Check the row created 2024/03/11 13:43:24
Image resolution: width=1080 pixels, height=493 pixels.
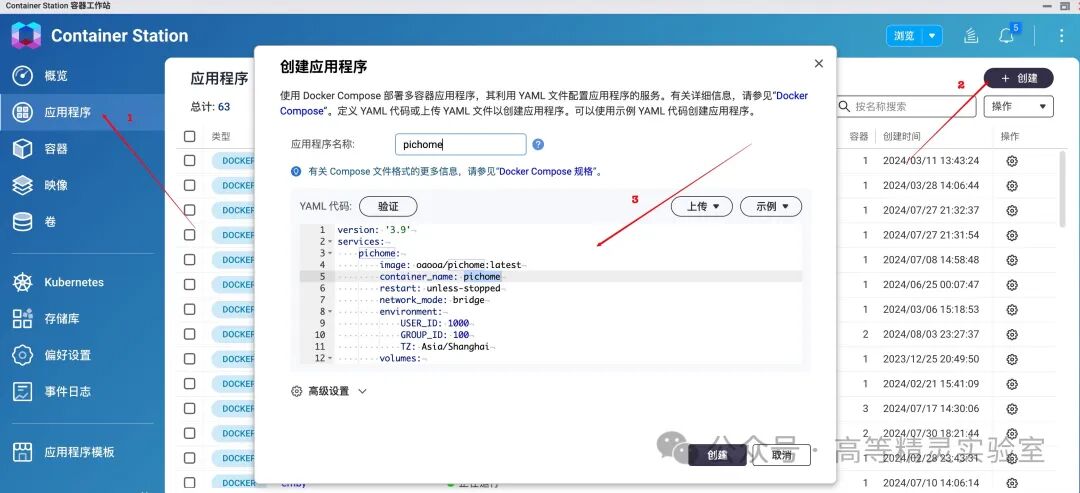190,160
